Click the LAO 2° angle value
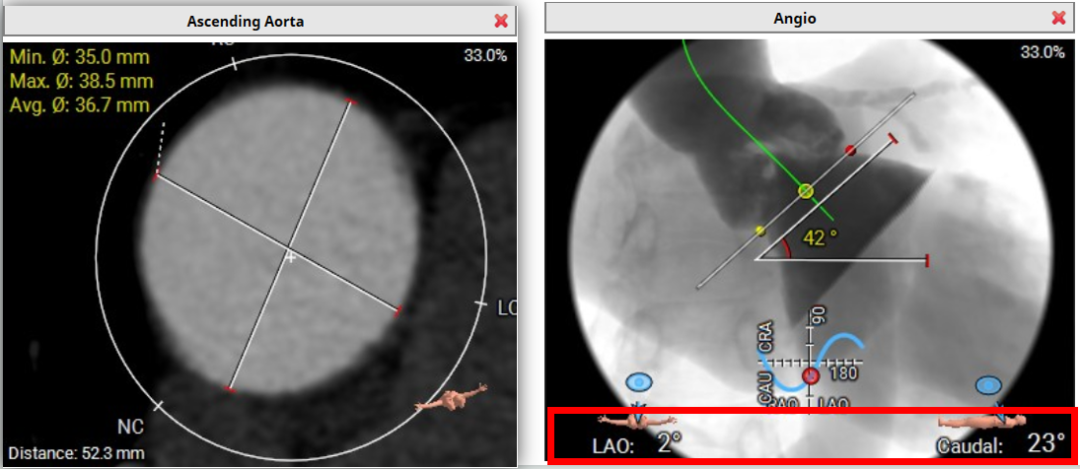Screen dimensions: 1080x469 pyautogui.click(x=668, y=441)
